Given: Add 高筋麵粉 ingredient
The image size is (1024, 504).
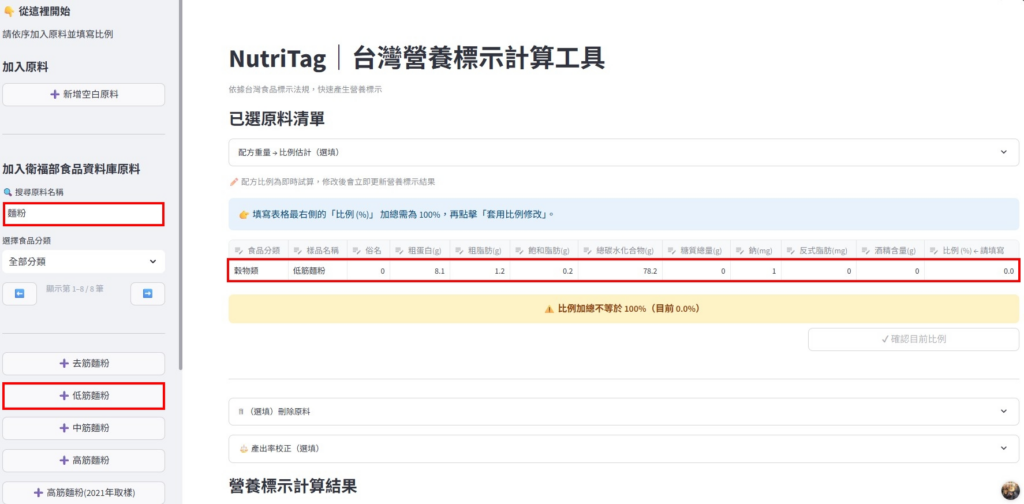Looking at the screenshot, I should tap(84, 460).
